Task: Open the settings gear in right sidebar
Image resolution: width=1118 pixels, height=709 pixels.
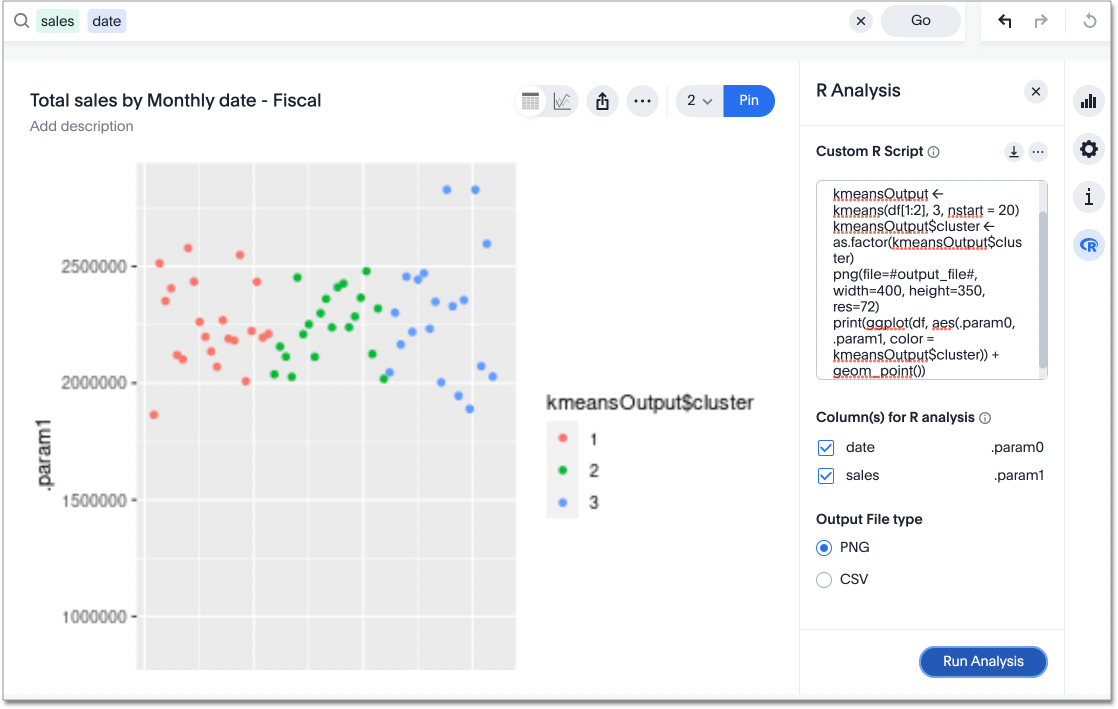Action: (1088, 149)
